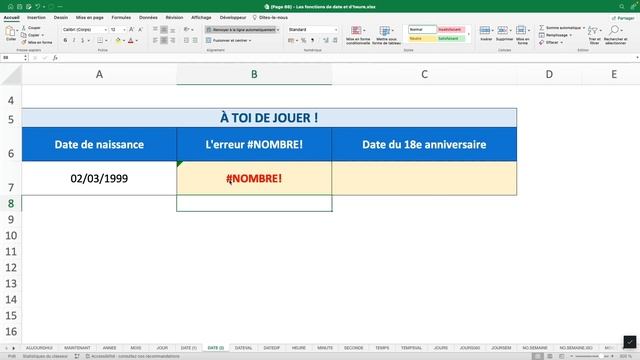Click the Mise en forme cells icon

tap(521, 30)
